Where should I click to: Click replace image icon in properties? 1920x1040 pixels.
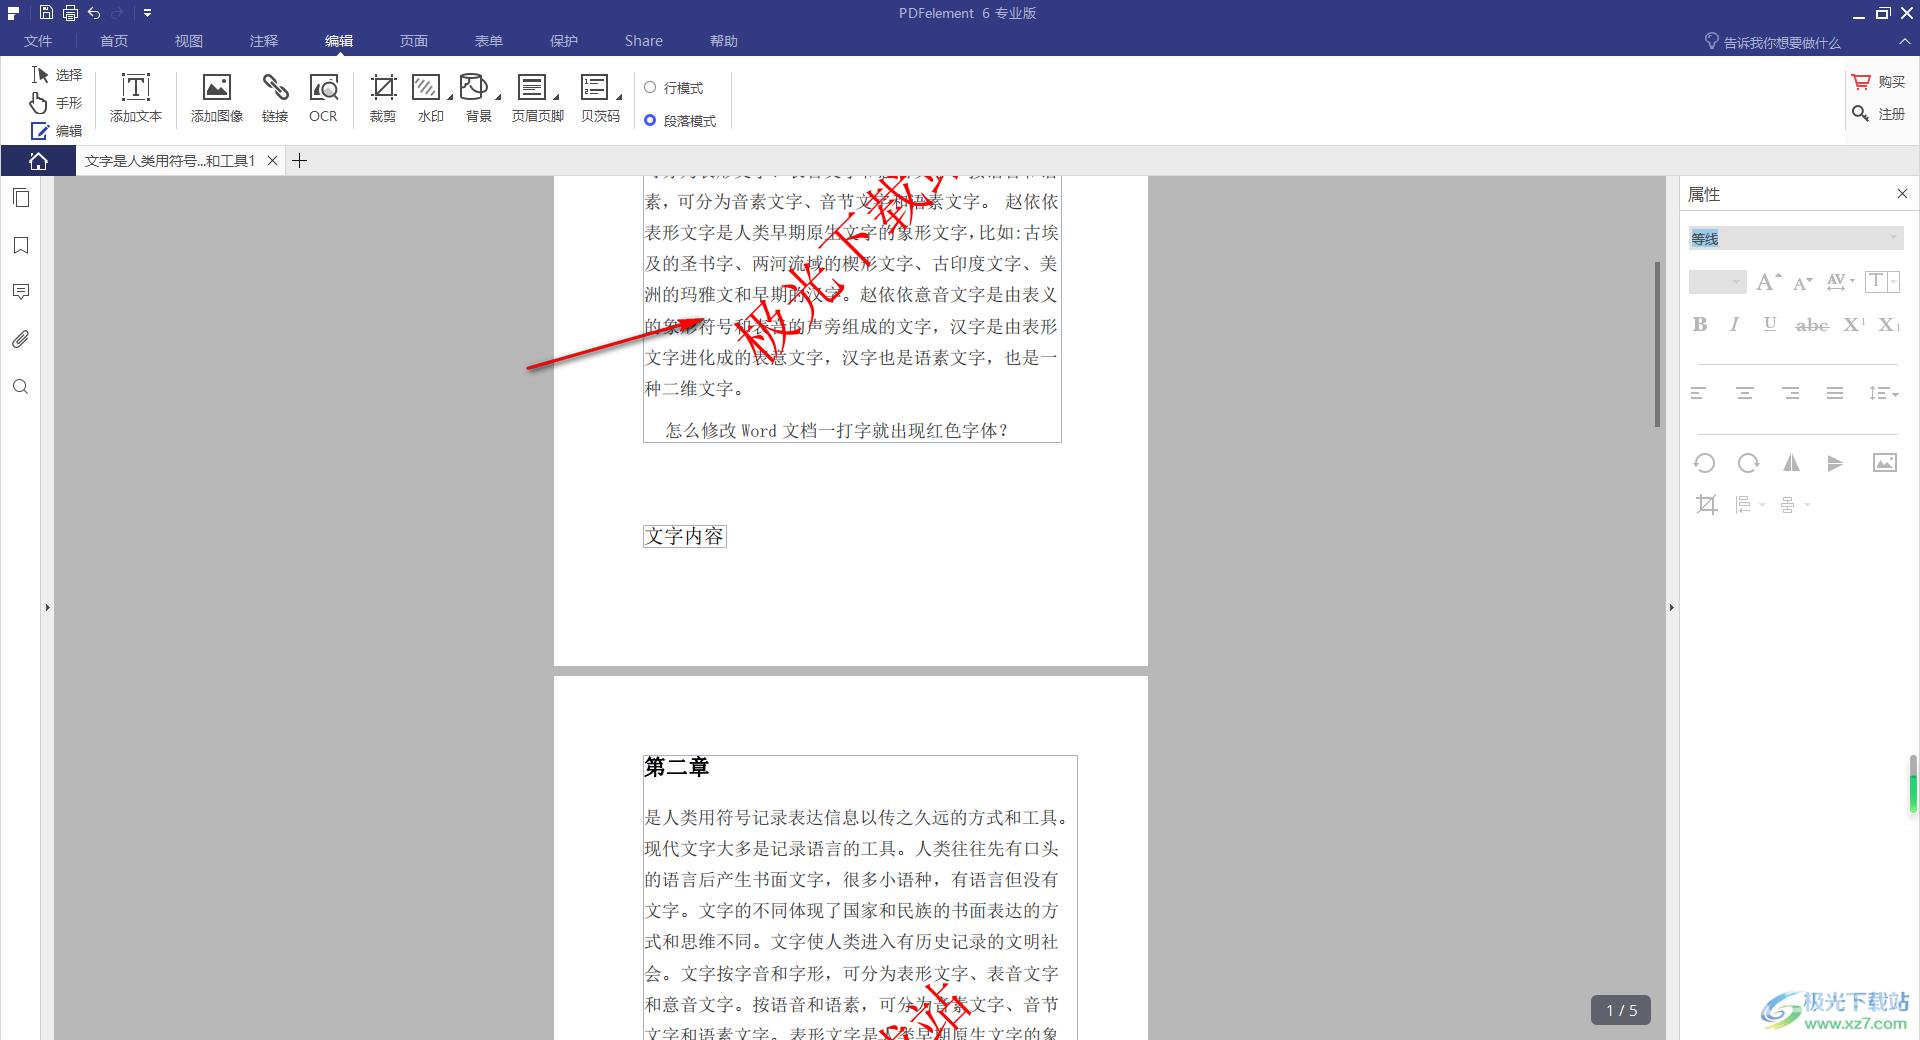click(x=1884, y=463)
